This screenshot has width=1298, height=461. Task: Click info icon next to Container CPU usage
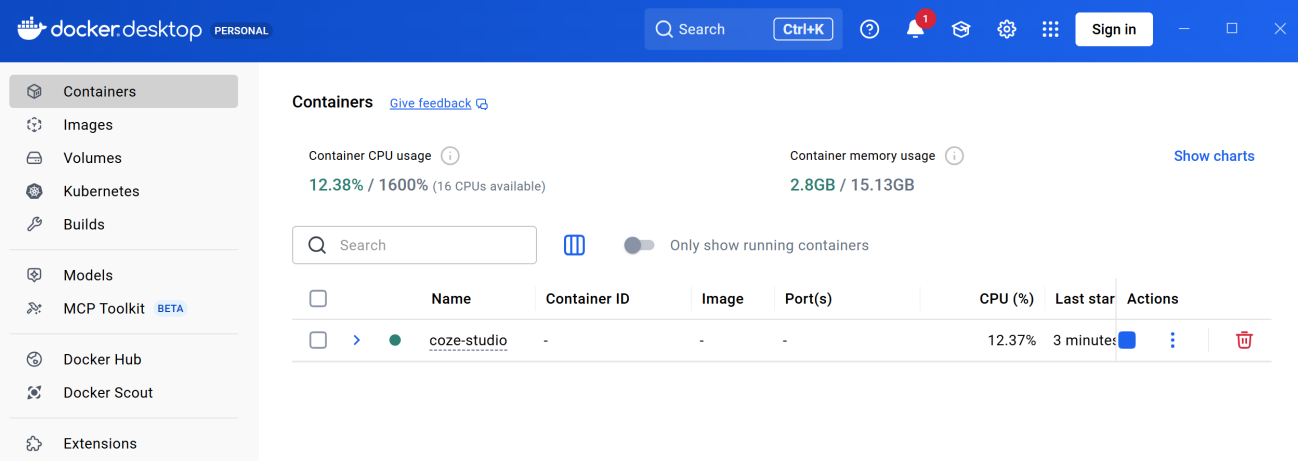point(450,156)
